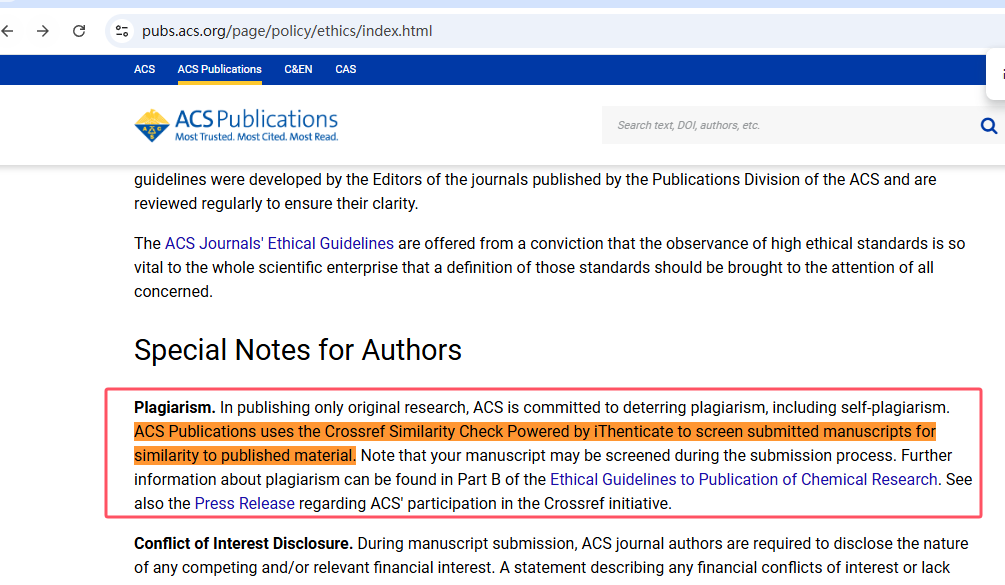The image size is (1005, 585).
Task: Reload the current ethics policy page
Action: (x=79, y=31)
